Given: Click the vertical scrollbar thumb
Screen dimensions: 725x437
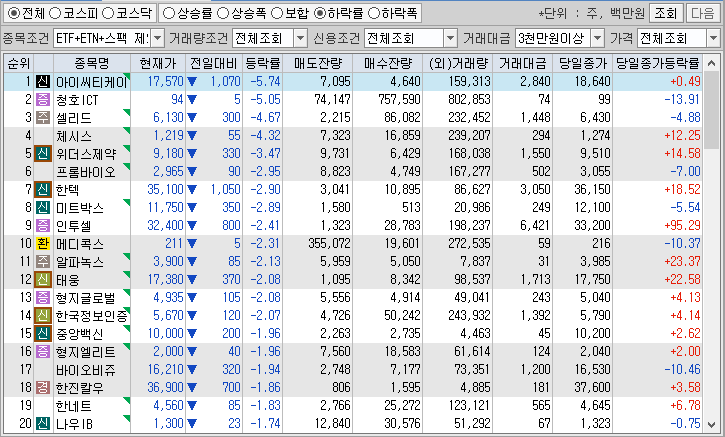Looking at the screenshot, I should click(711, 111).
